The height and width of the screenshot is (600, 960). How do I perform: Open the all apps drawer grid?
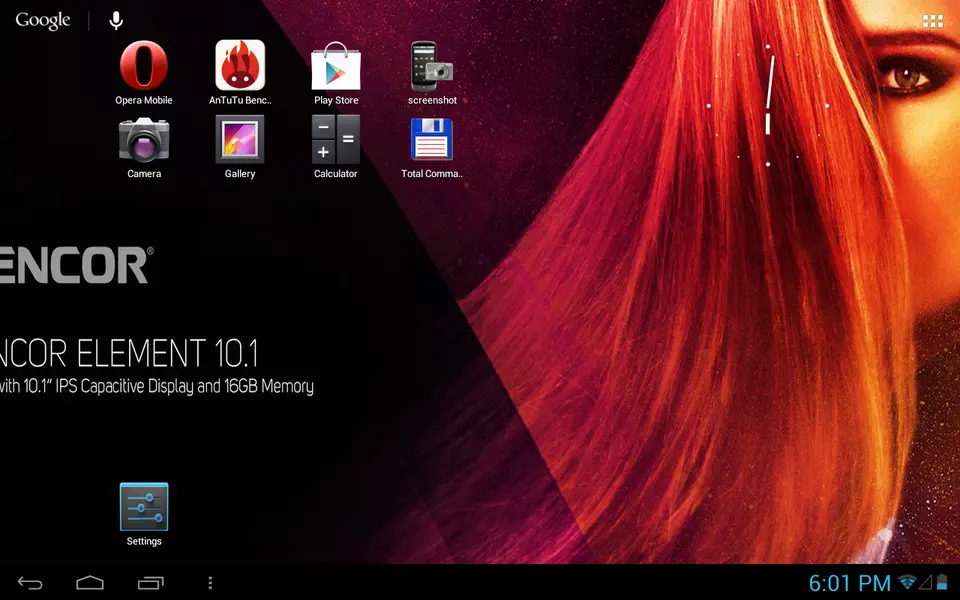932,21
